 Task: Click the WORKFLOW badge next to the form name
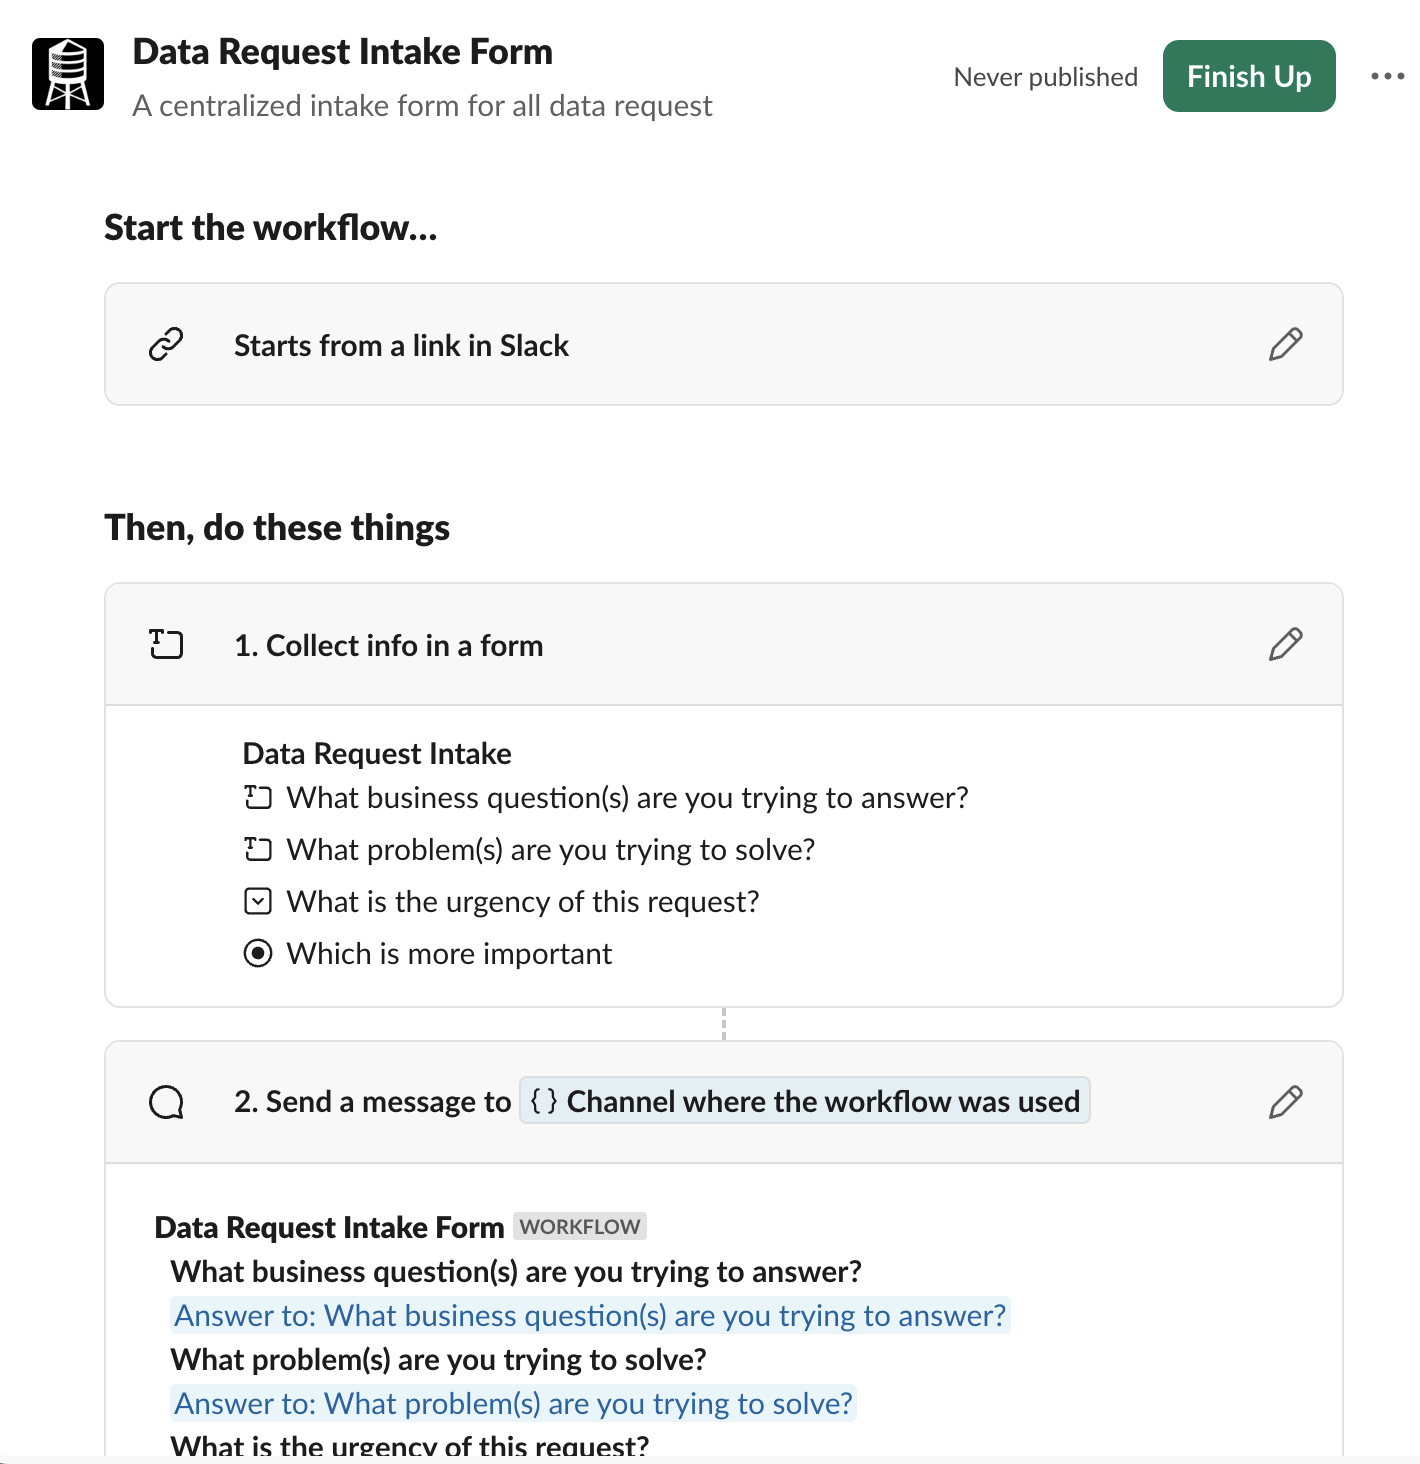point(579,1226)
